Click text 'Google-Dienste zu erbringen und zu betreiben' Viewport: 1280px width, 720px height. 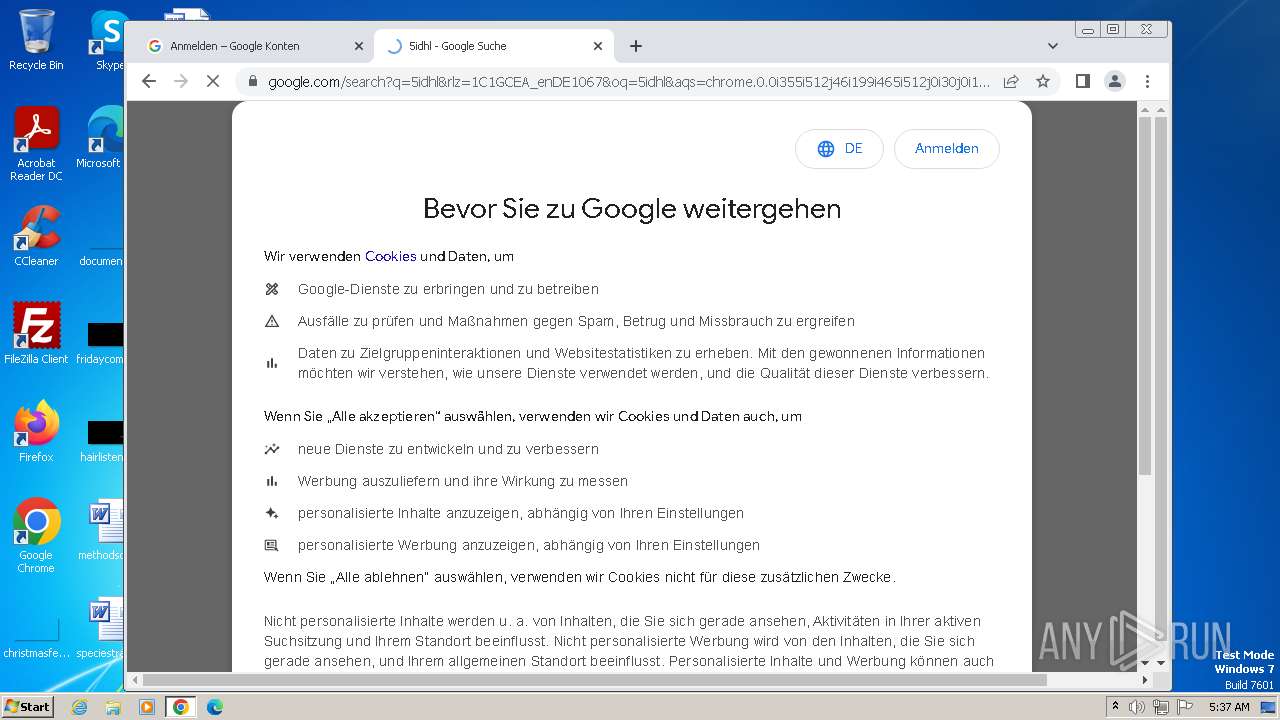tap(448, 289)
